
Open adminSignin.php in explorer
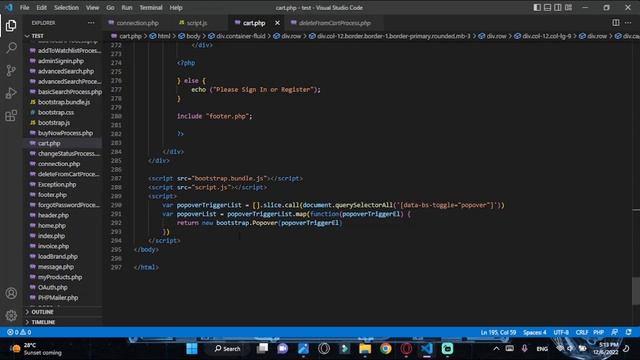pos(61,61)
